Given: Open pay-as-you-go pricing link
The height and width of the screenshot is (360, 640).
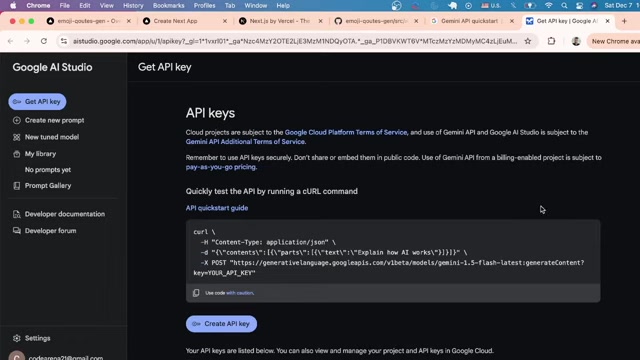Looking at the screenshot, I should [221, 167].
